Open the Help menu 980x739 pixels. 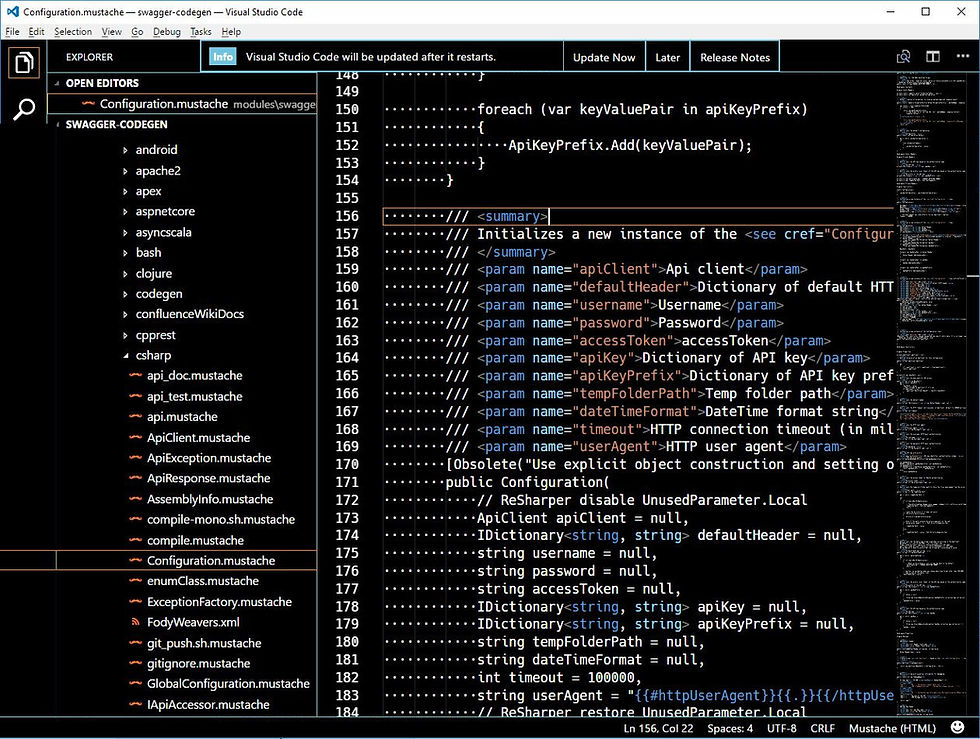231,32
